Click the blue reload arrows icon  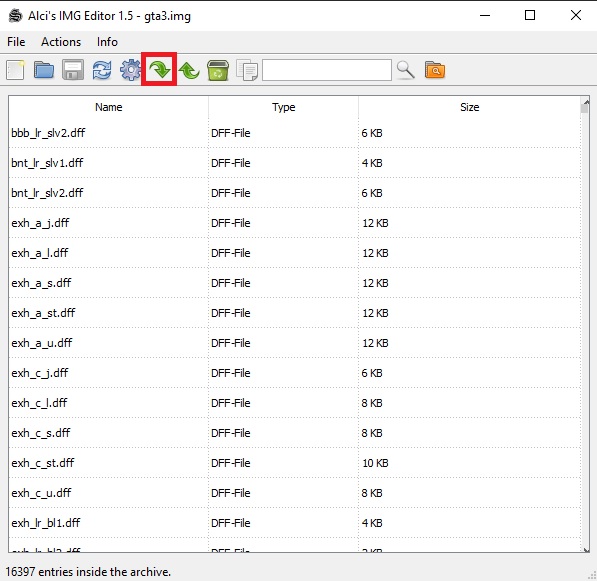102,70
